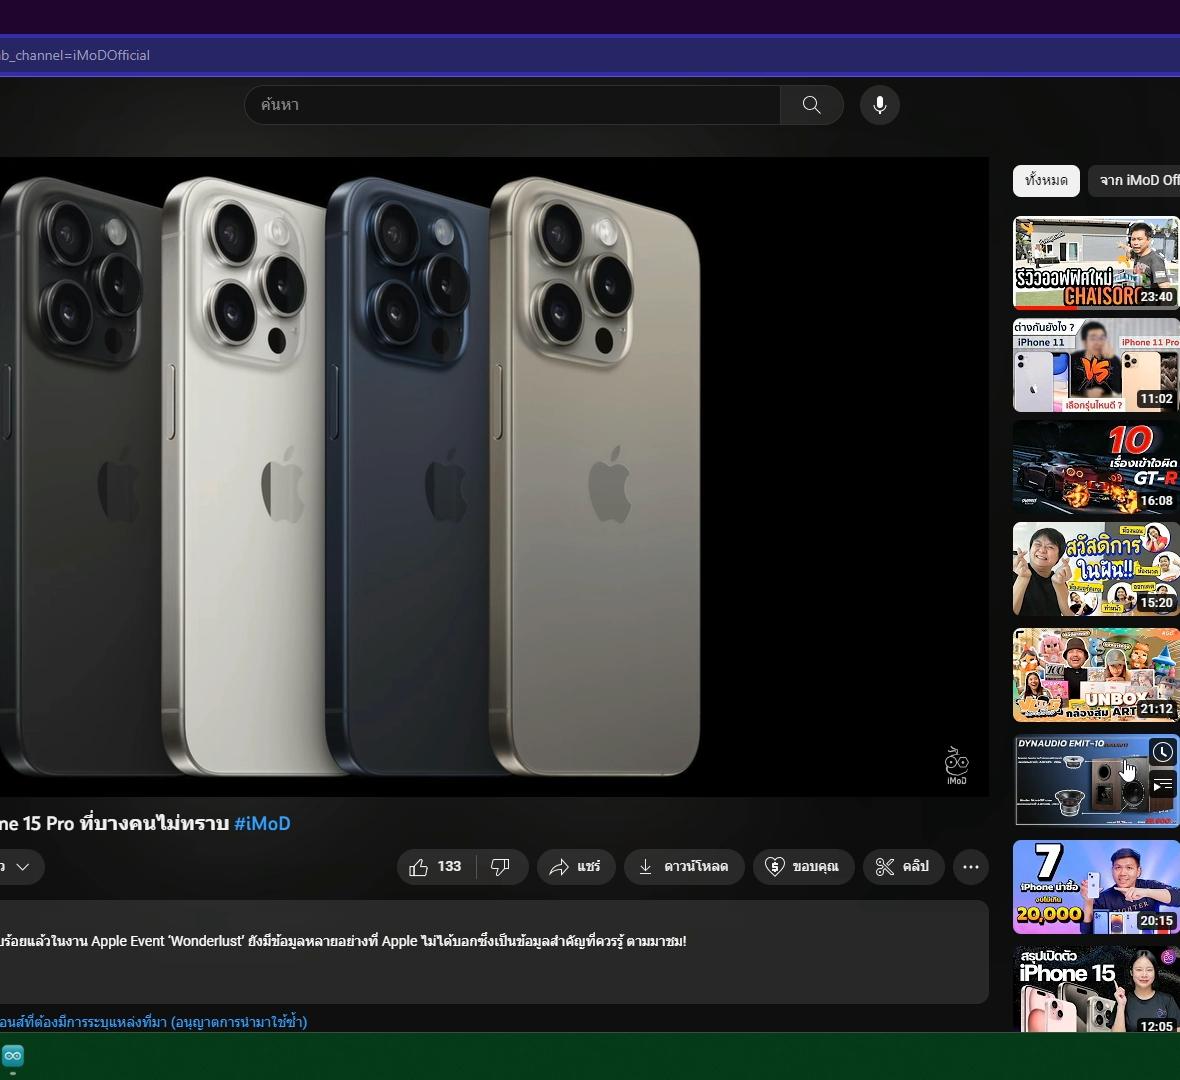
Task: Open the GT-R 10 misconceptions video
Action: pos(1096,467)
